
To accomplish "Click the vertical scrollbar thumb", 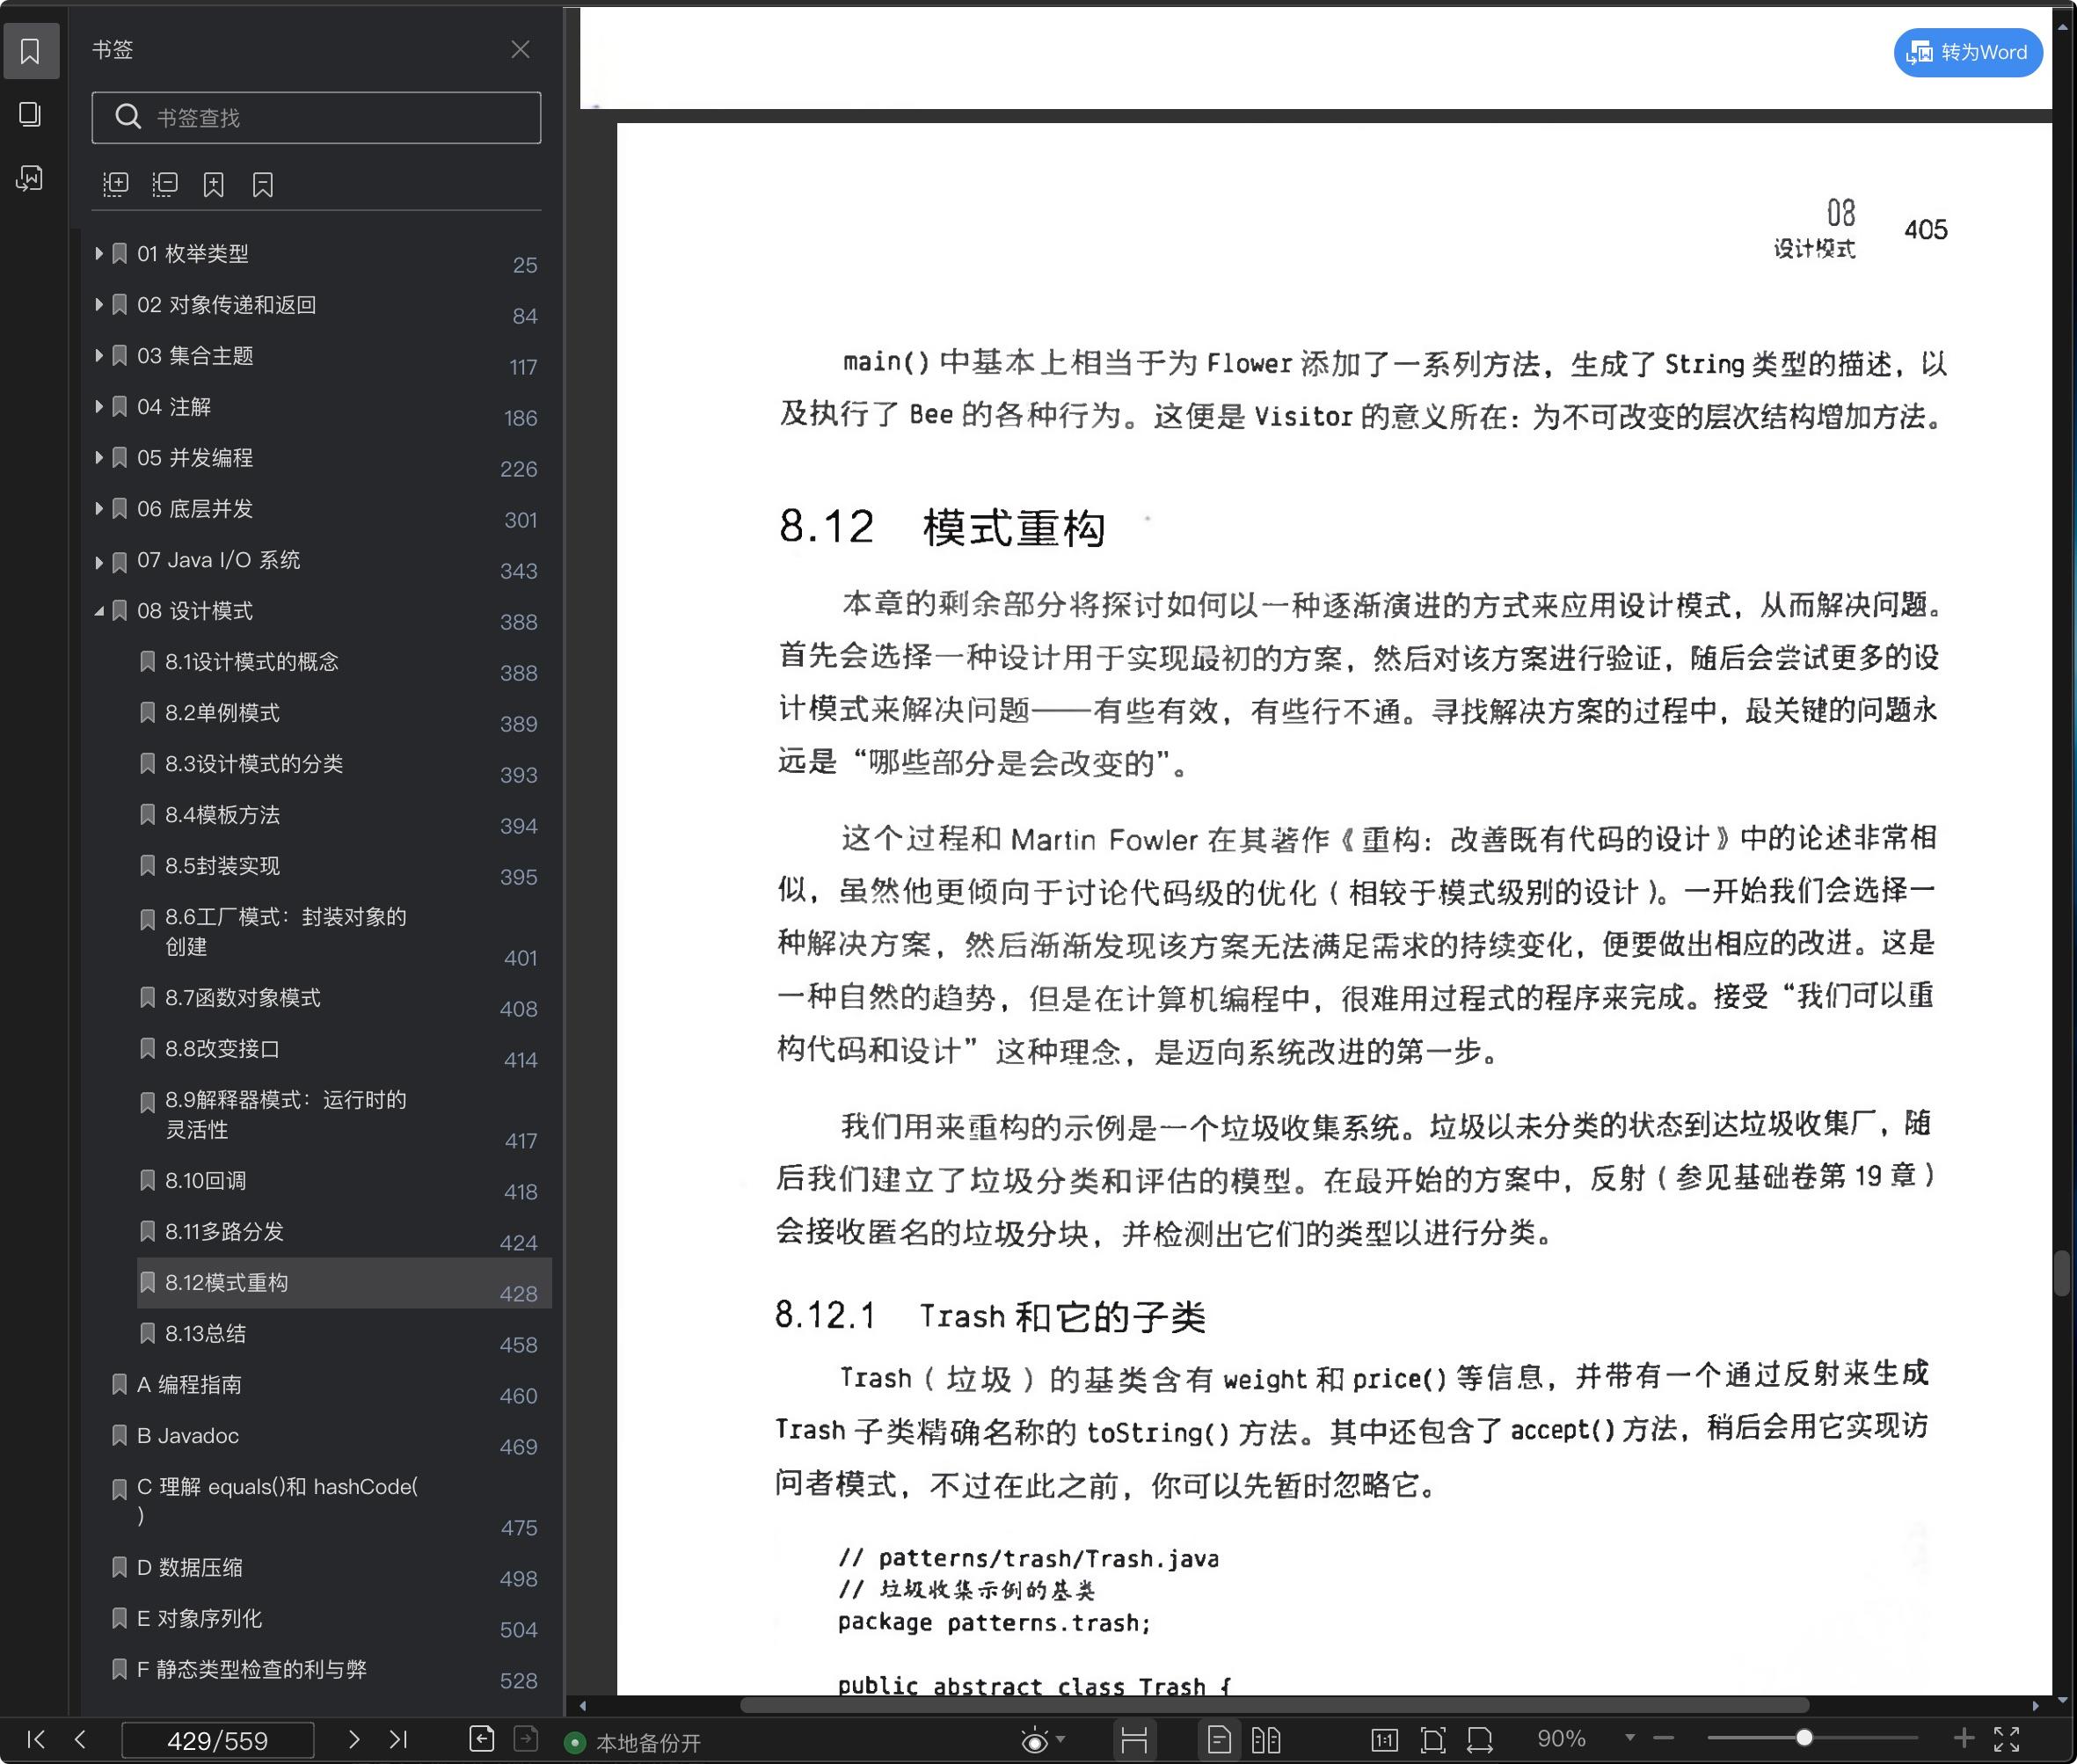I will [2062, 1273].
